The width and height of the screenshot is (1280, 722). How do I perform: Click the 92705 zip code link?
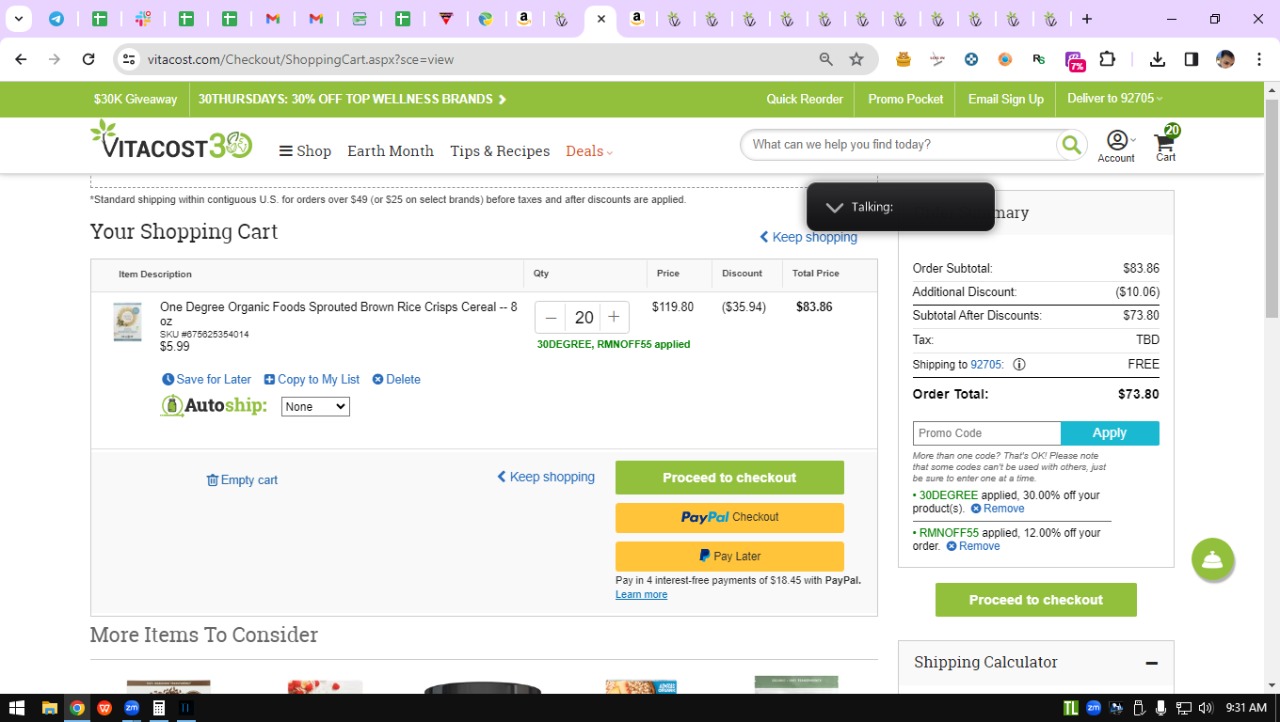[x=986, y=365]
